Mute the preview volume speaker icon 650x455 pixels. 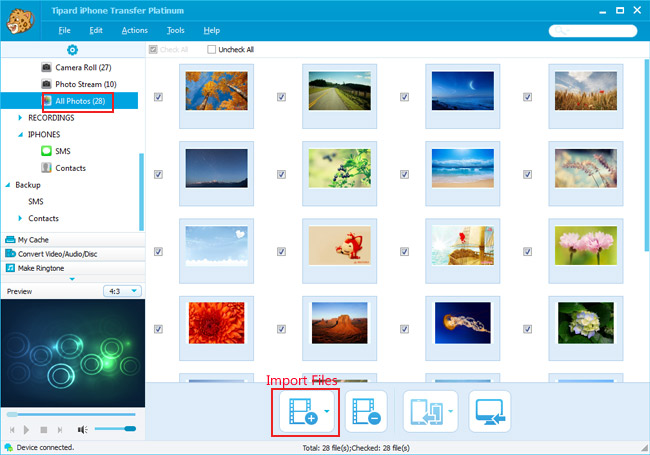pyautogui.click(x=82, y=430)
